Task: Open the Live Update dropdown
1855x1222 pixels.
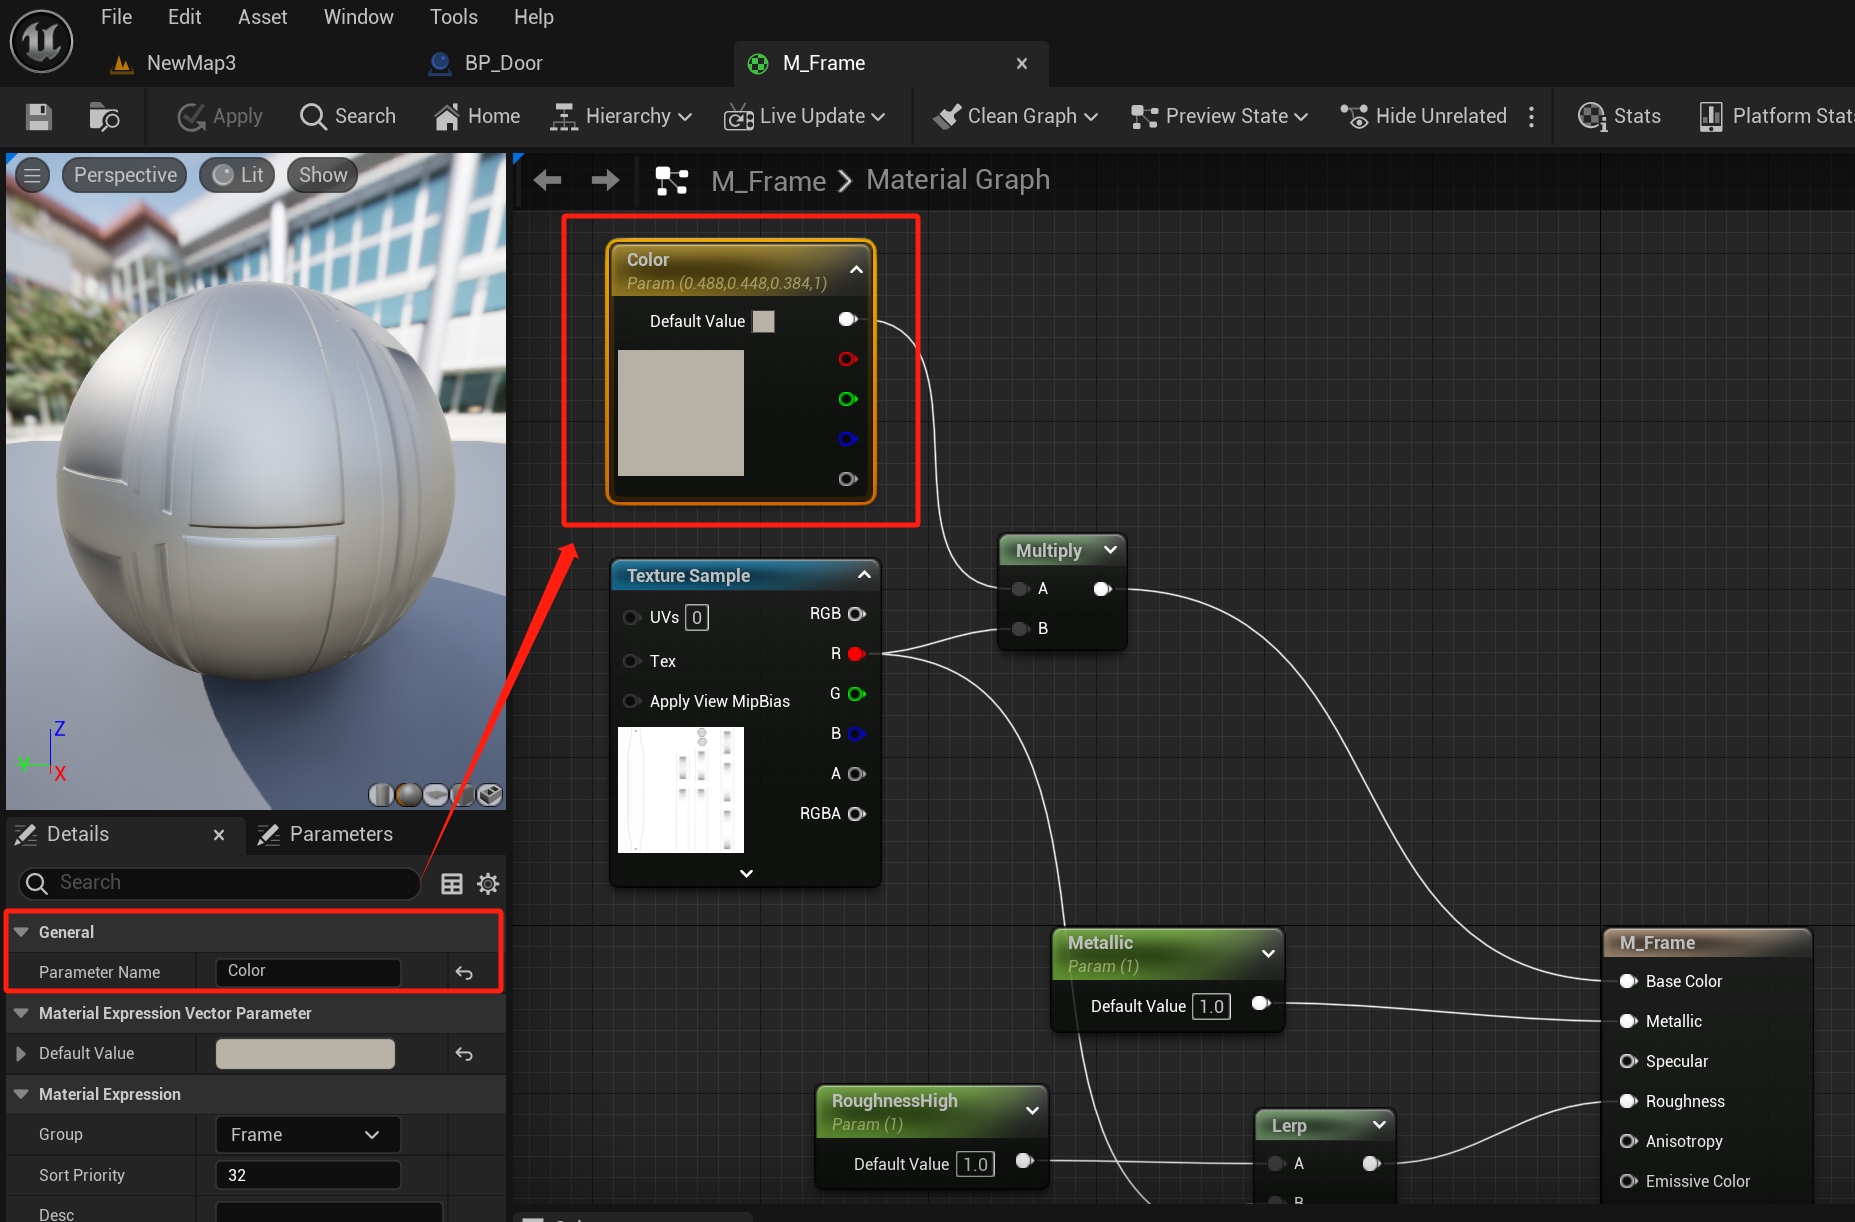Action: 805,117
